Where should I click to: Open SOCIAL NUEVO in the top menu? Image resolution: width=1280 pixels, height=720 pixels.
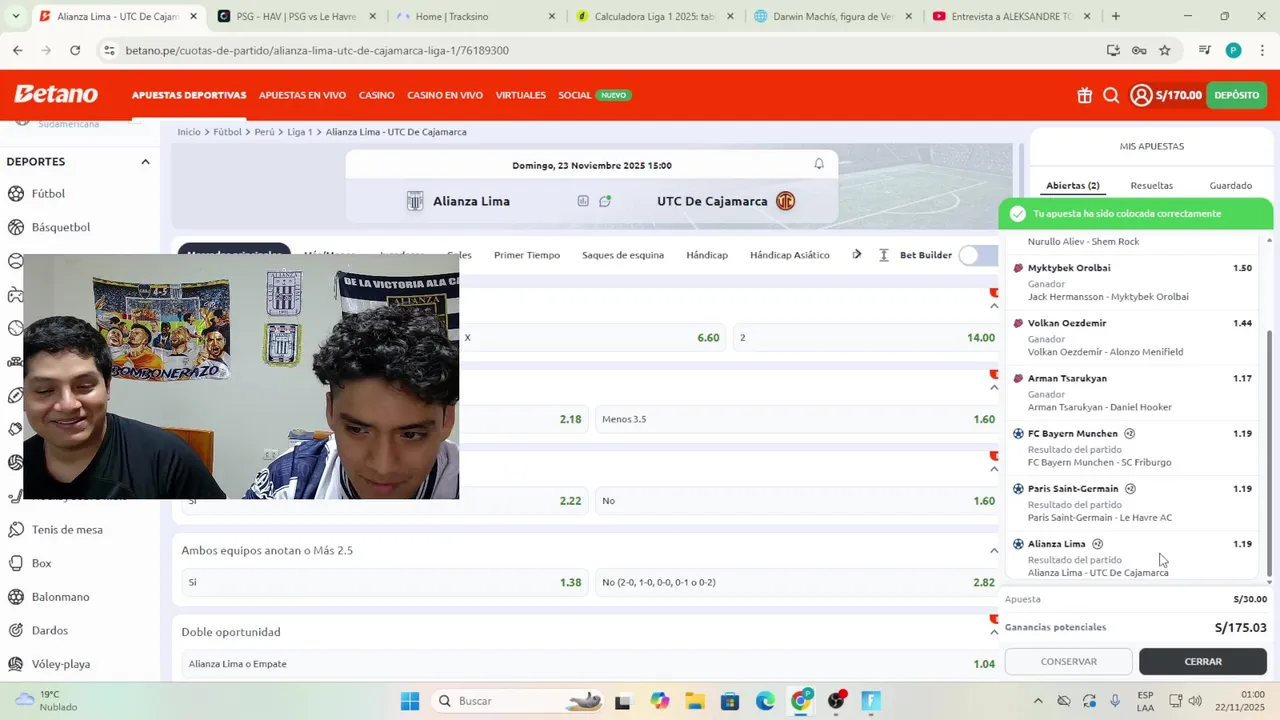pyautogui.click(x=594, y=95)
